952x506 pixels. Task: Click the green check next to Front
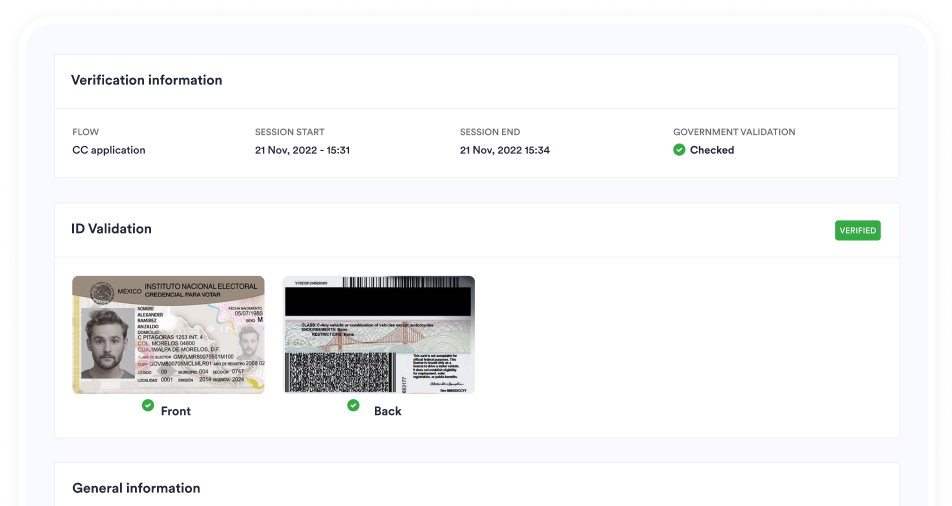click(x=148, y=405)
